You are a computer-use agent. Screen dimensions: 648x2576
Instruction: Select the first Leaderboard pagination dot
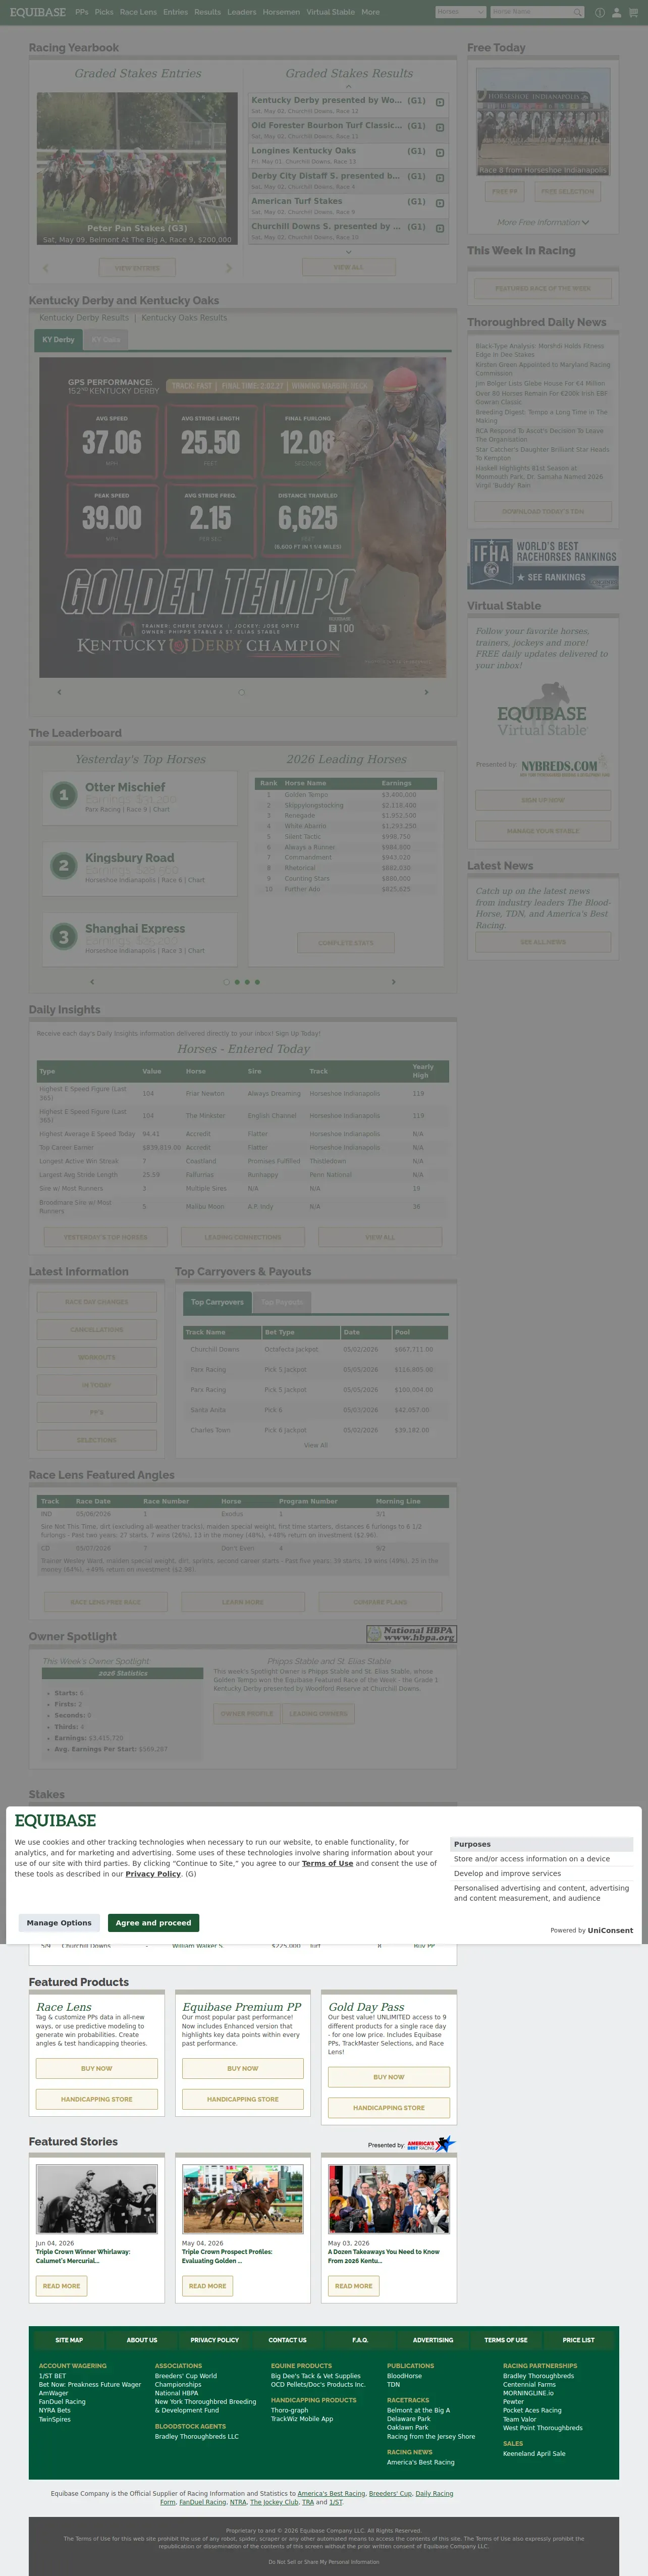tap(227, 982)
